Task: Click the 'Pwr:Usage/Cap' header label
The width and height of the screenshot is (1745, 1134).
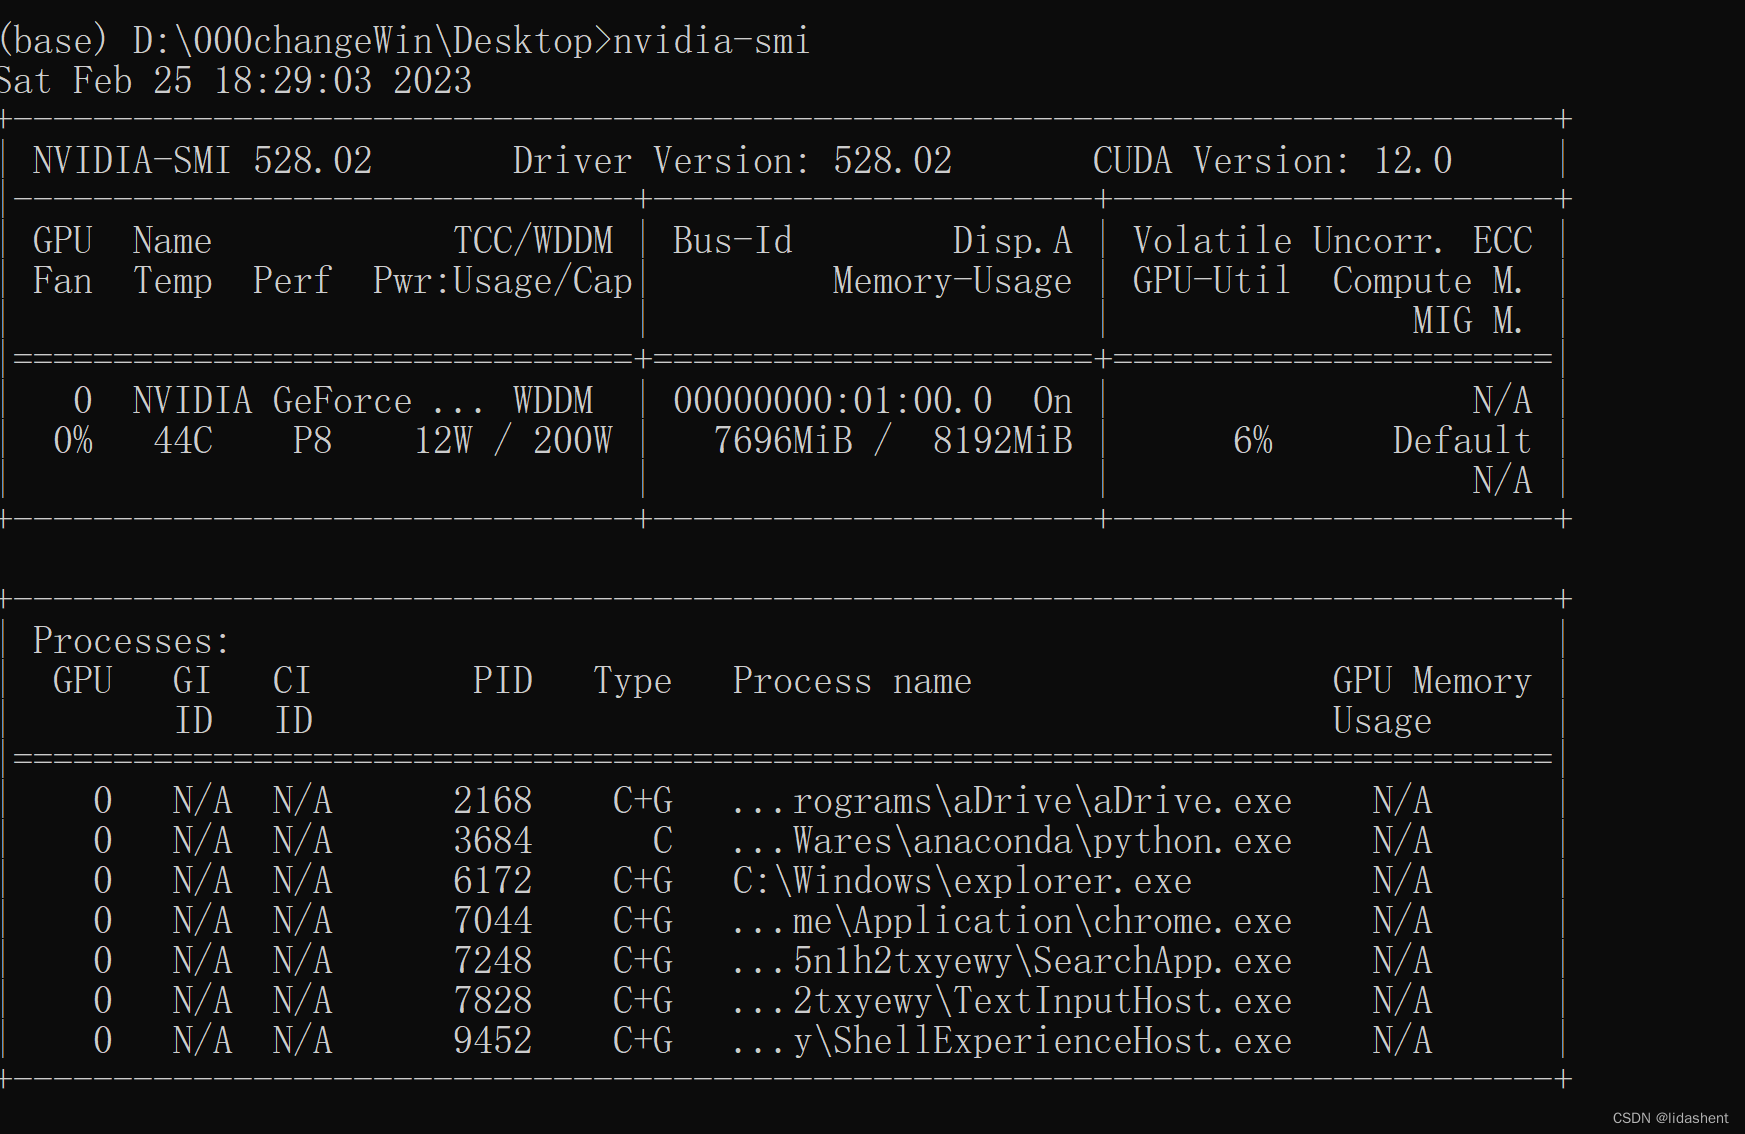Action: pyautogui.click(x=502, y=281)
